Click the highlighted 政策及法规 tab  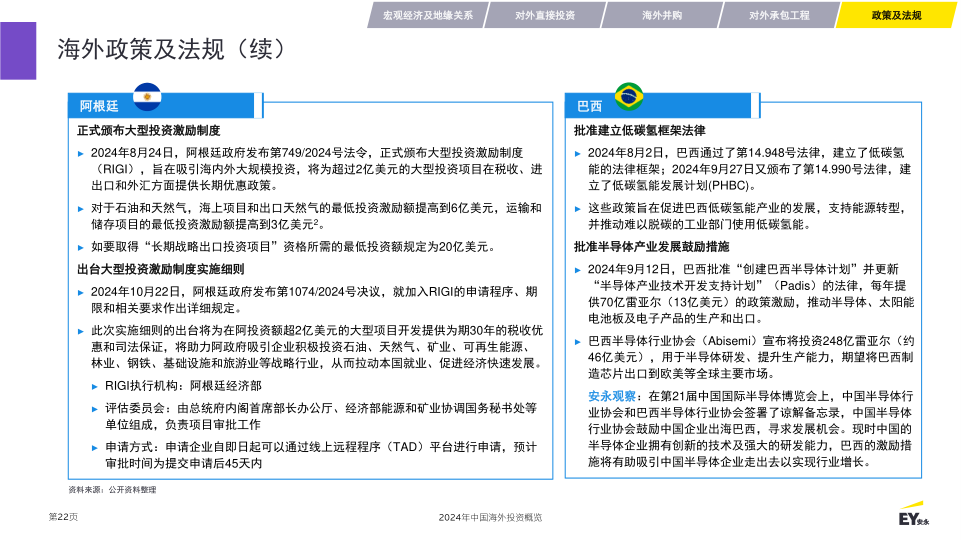pyautogui.click(x=896, y=15)
